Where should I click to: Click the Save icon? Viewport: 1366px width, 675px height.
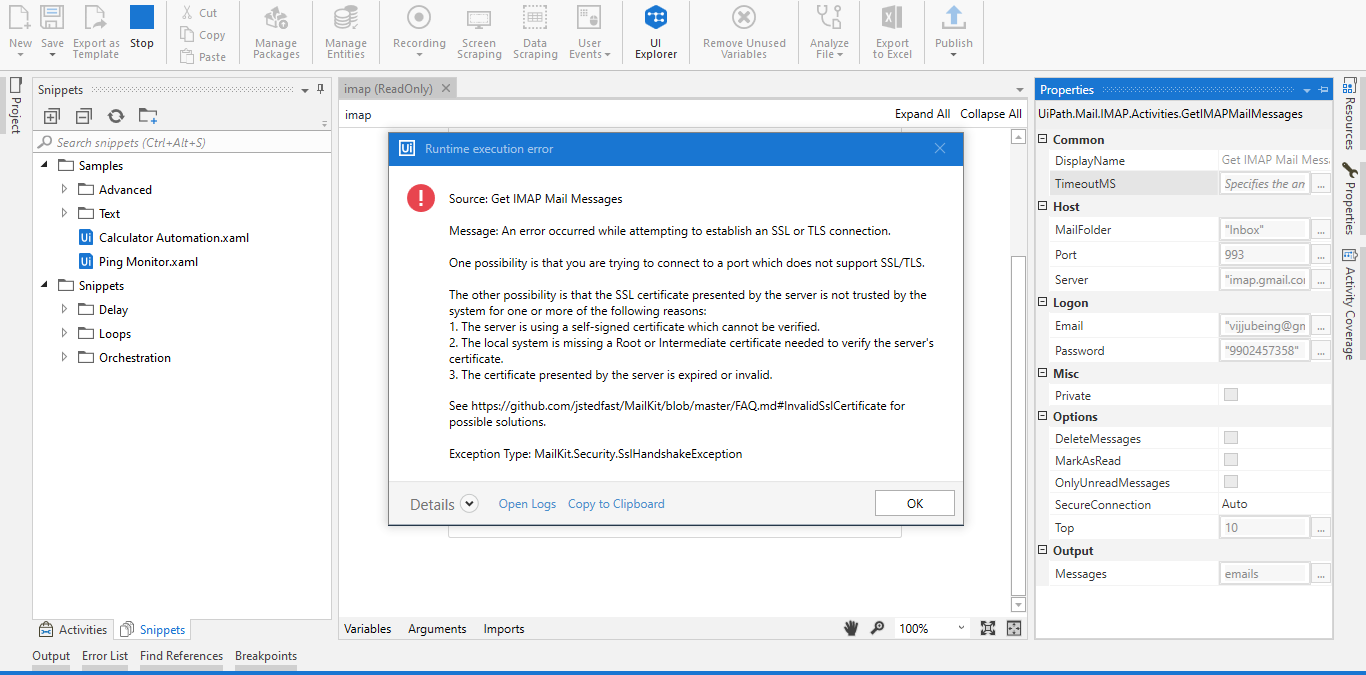coord(52,17)
